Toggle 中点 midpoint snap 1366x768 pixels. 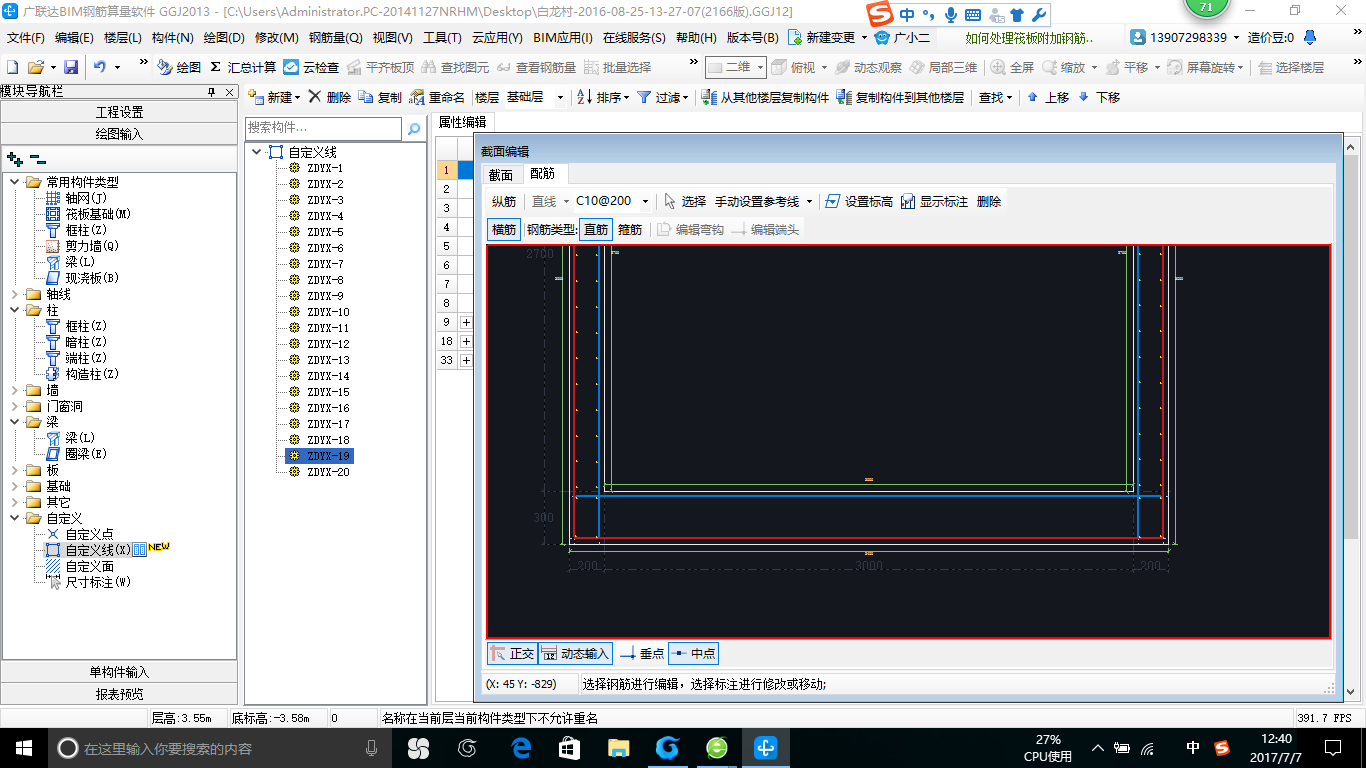pyautogui.click(x=693, y=653)
